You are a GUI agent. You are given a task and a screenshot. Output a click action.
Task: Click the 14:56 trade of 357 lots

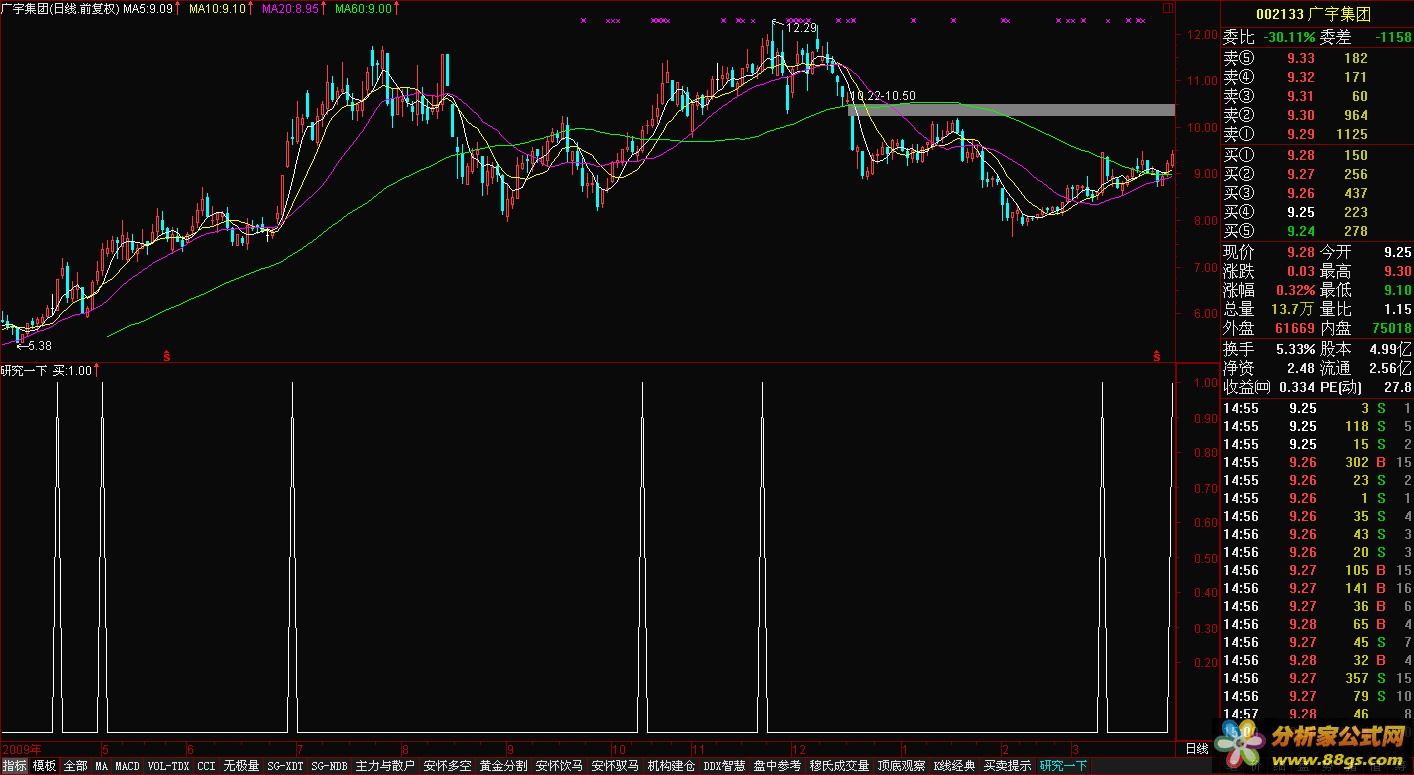pos(1317,678)
